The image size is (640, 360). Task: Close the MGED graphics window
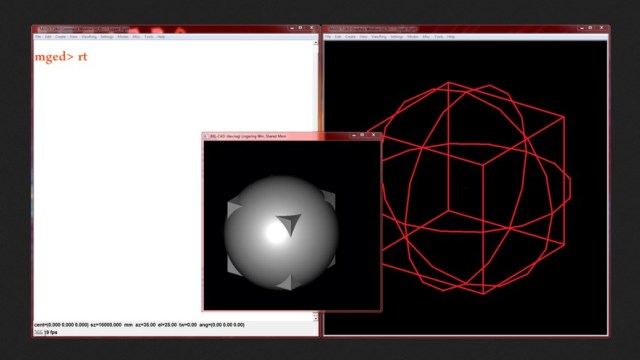click(x=601, y=28)
